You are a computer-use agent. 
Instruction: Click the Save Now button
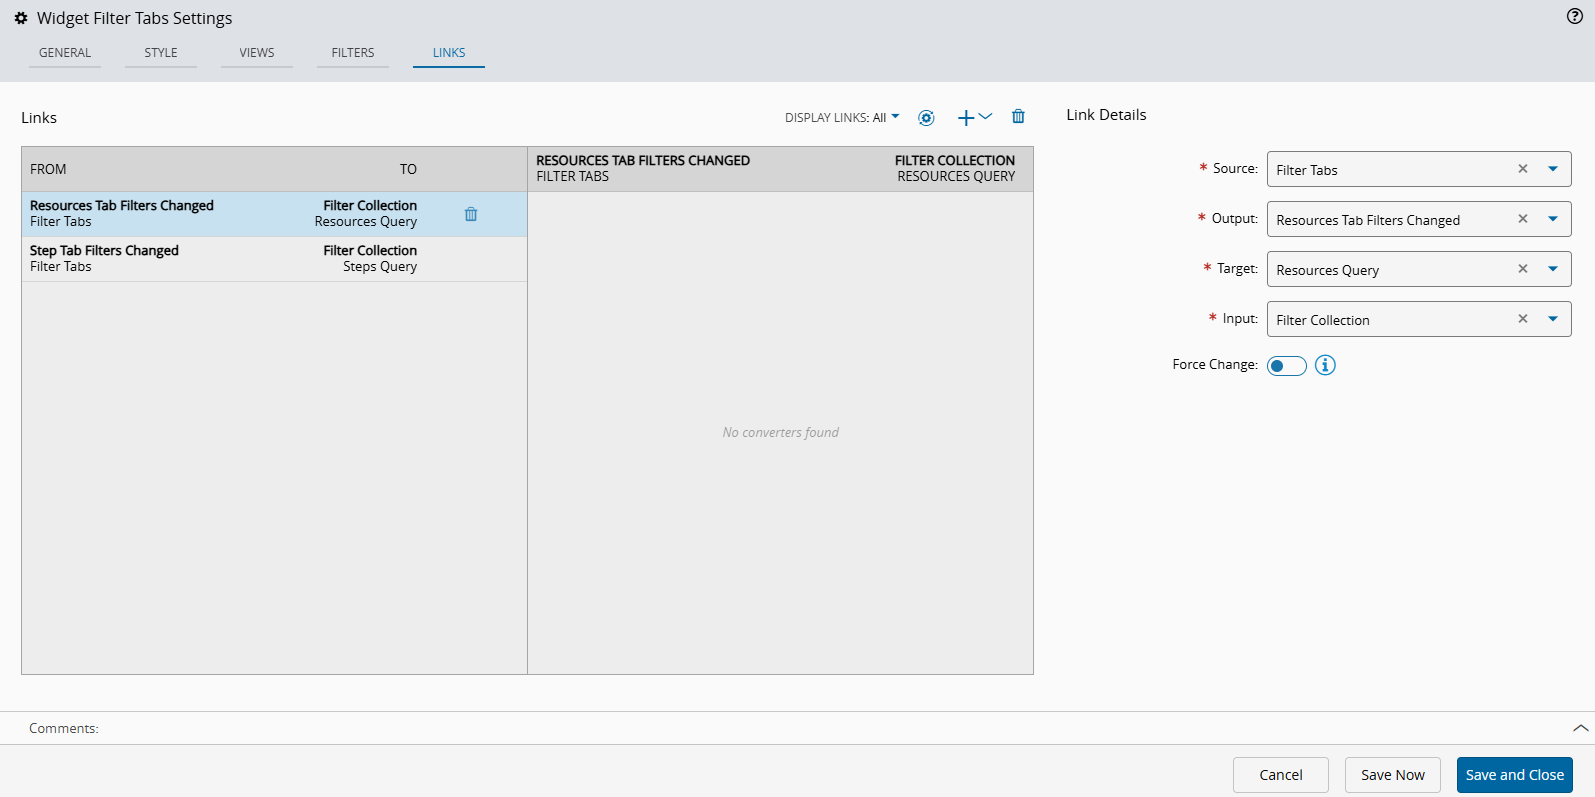1393,775
